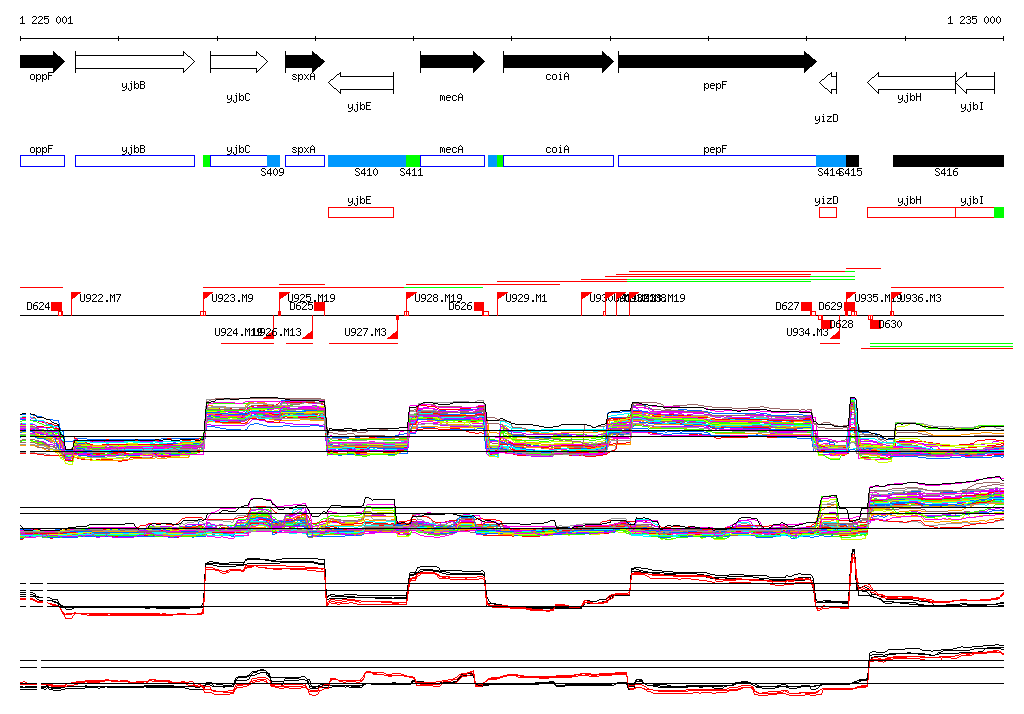Select the blue S414 segment
The width and height of the screenshot is (1024, 714).
[831, 161]
